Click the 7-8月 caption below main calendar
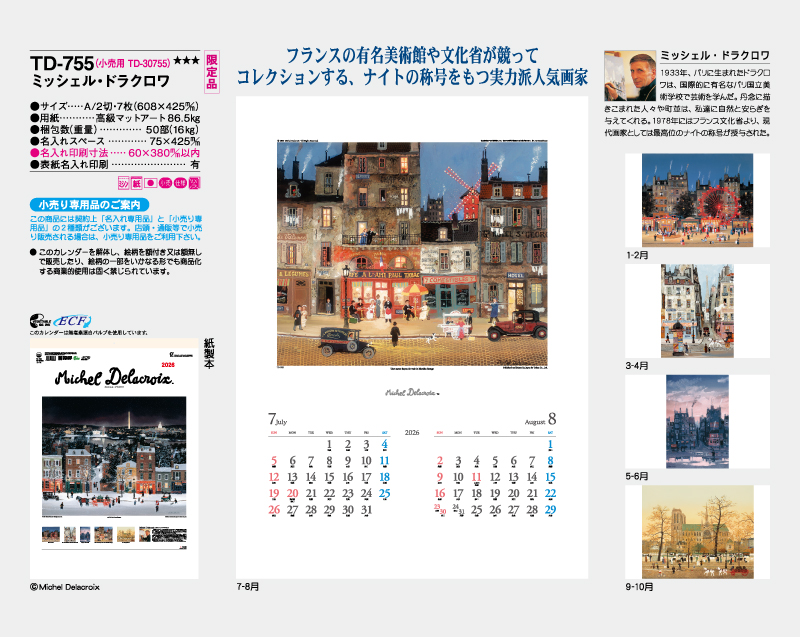Screen dimensions: 800x637 pos(248,587)
